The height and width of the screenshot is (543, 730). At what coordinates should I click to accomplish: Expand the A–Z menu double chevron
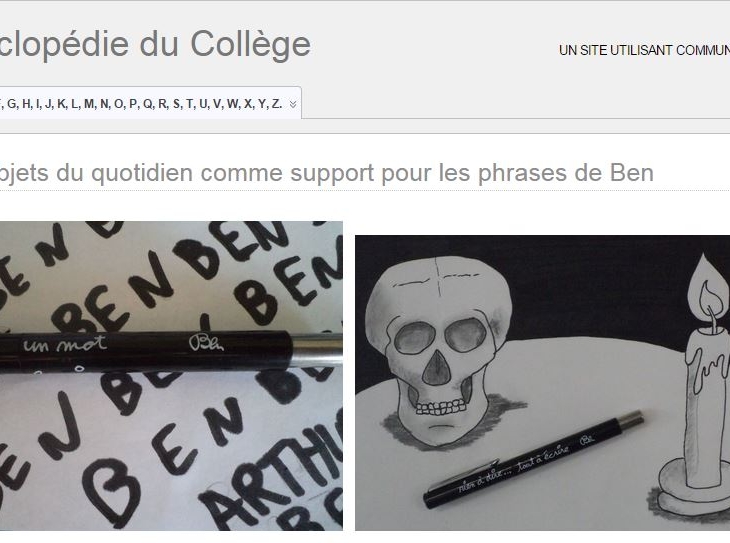pyautogui.click(x=293, y=104)
